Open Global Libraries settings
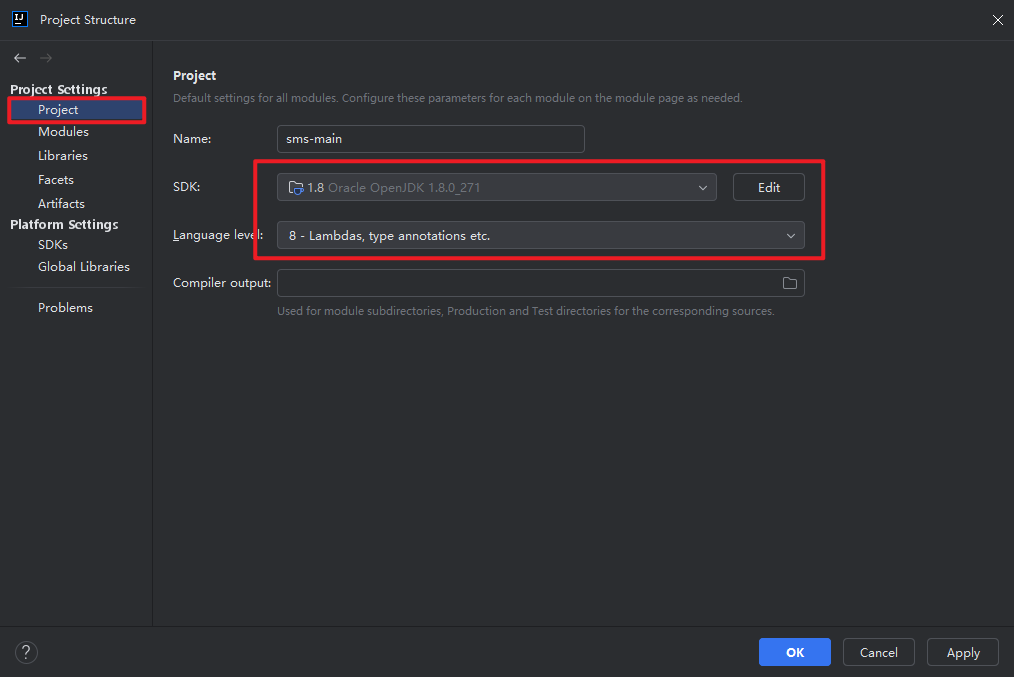1014x677 pixels. click(x=84, y=267)
